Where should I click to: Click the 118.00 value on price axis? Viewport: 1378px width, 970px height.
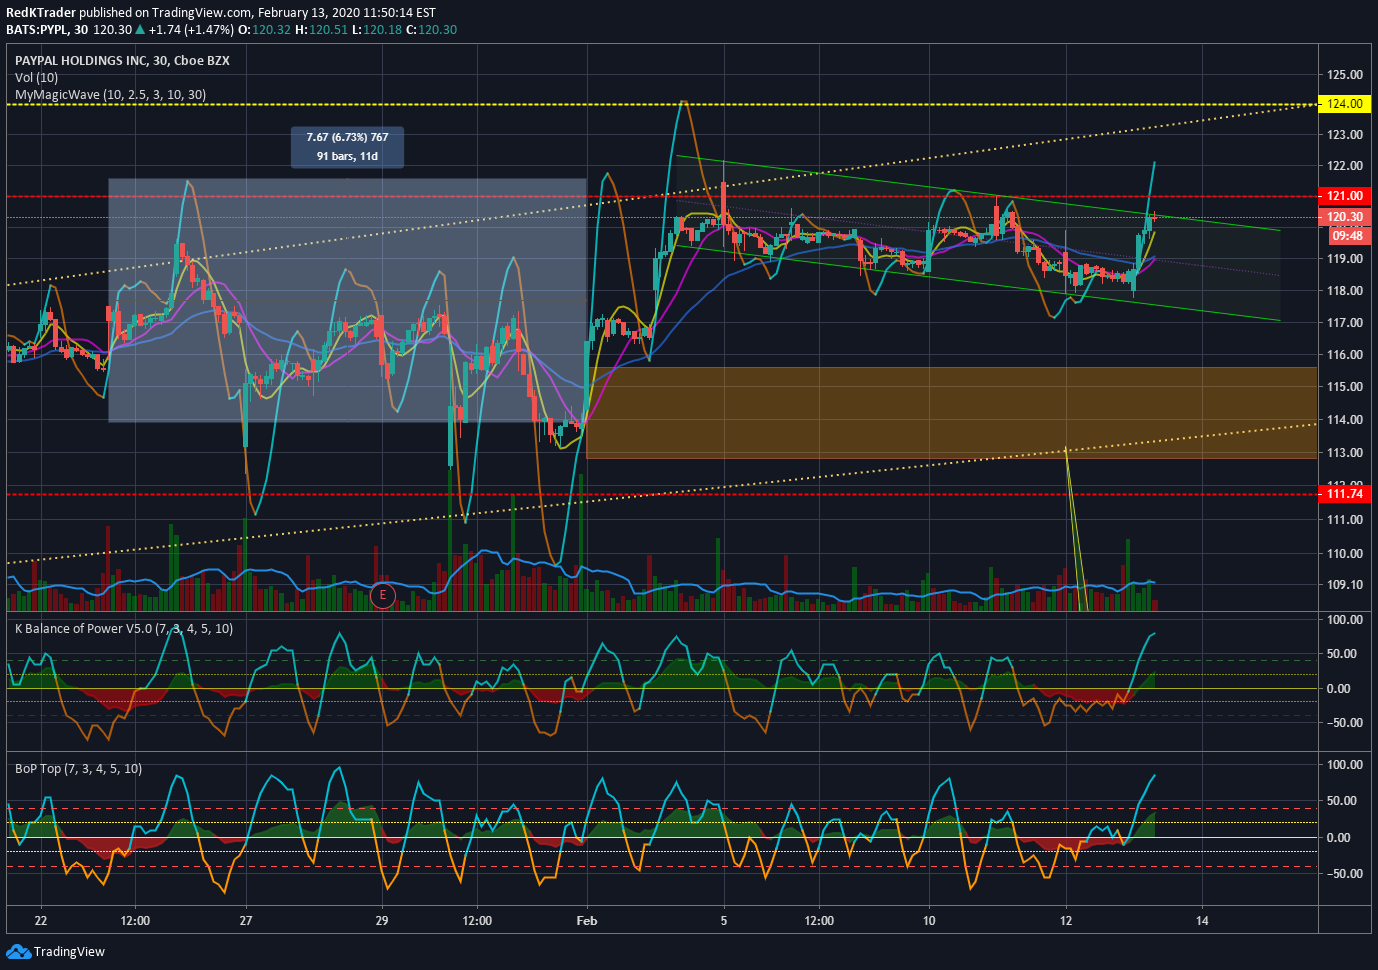[x=1345, y=291]
